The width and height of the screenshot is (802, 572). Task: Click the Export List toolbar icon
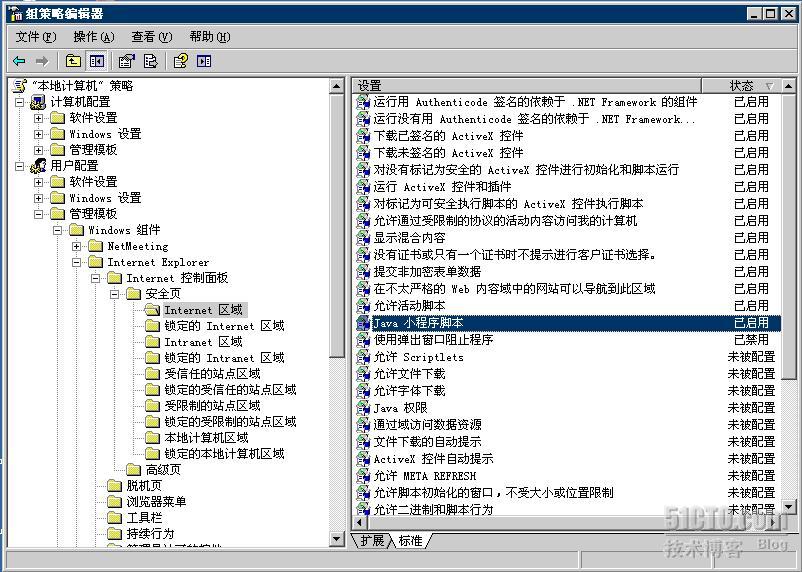150,61
